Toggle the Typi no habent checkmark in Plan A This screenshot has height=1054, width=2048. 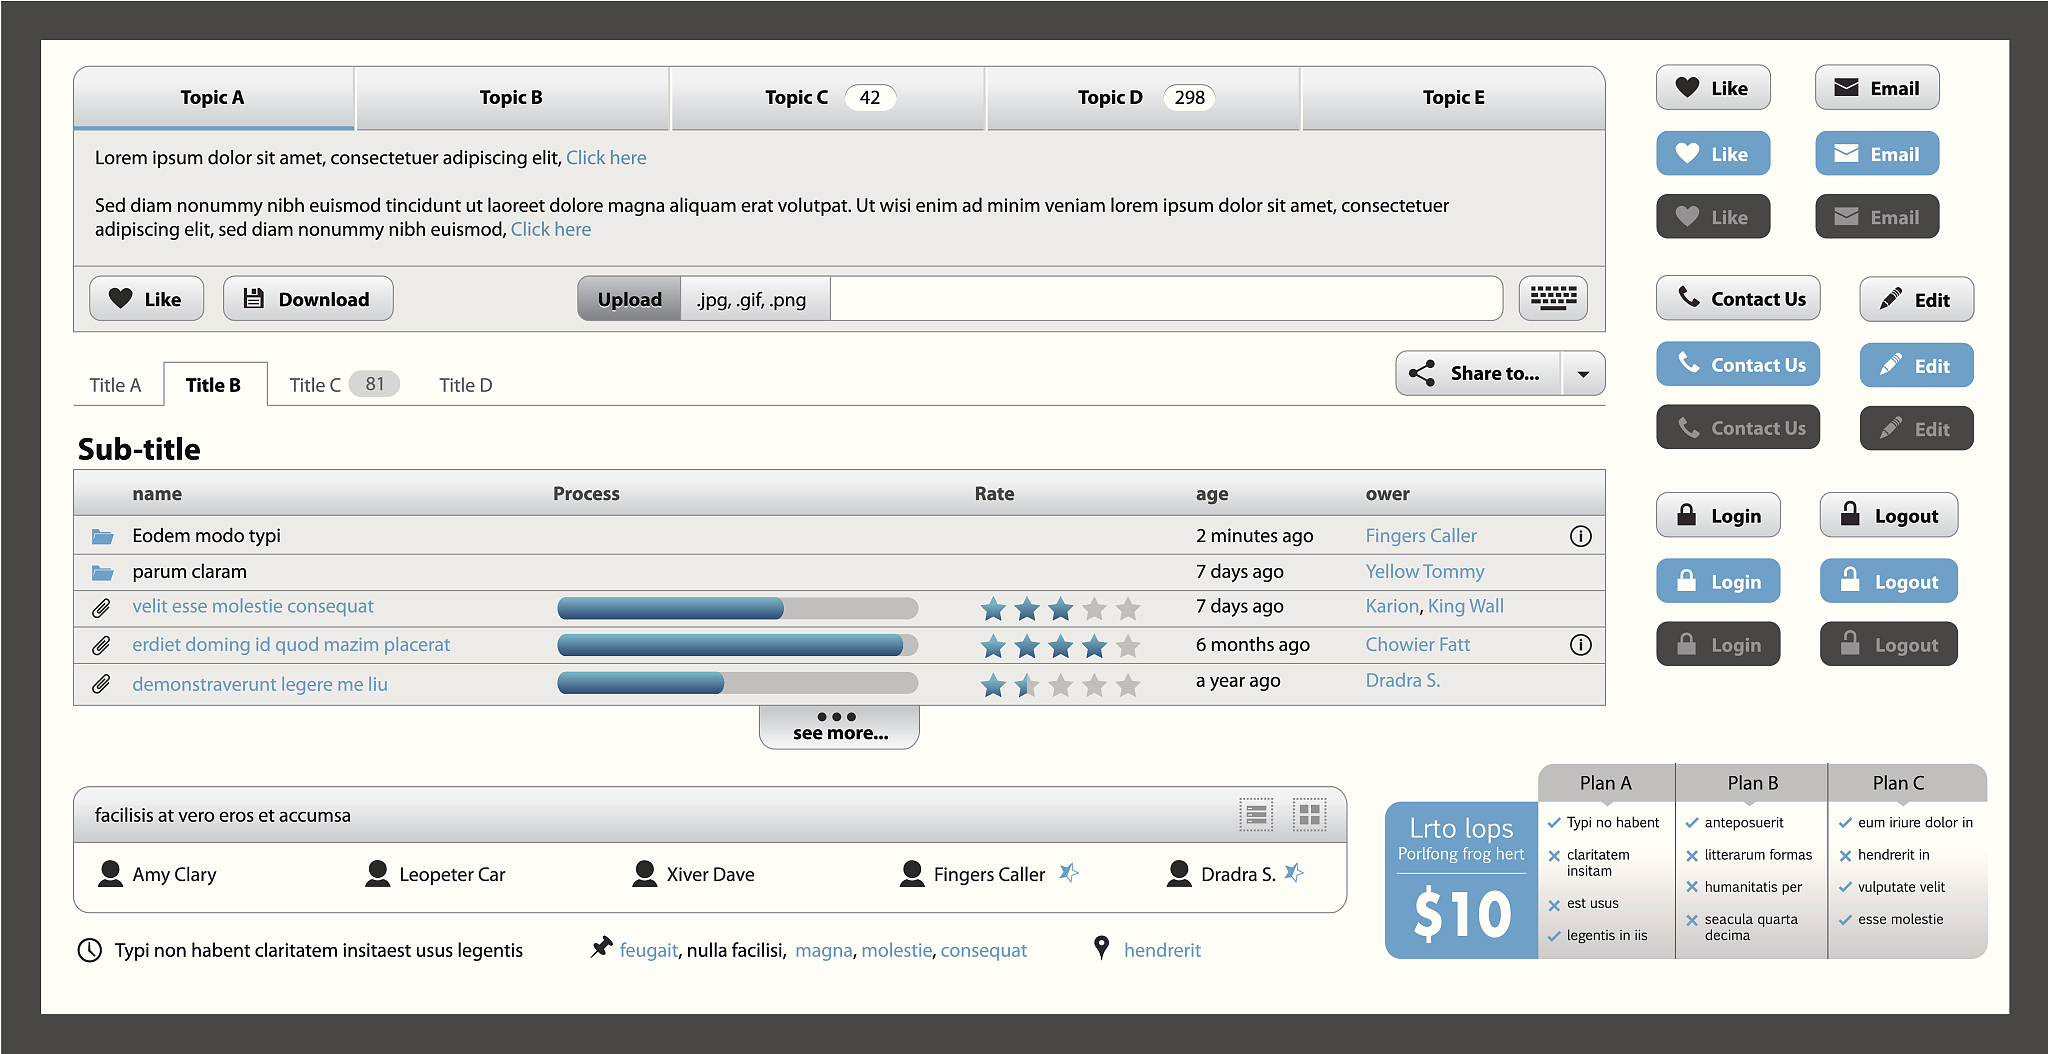tap(1554, 823)
